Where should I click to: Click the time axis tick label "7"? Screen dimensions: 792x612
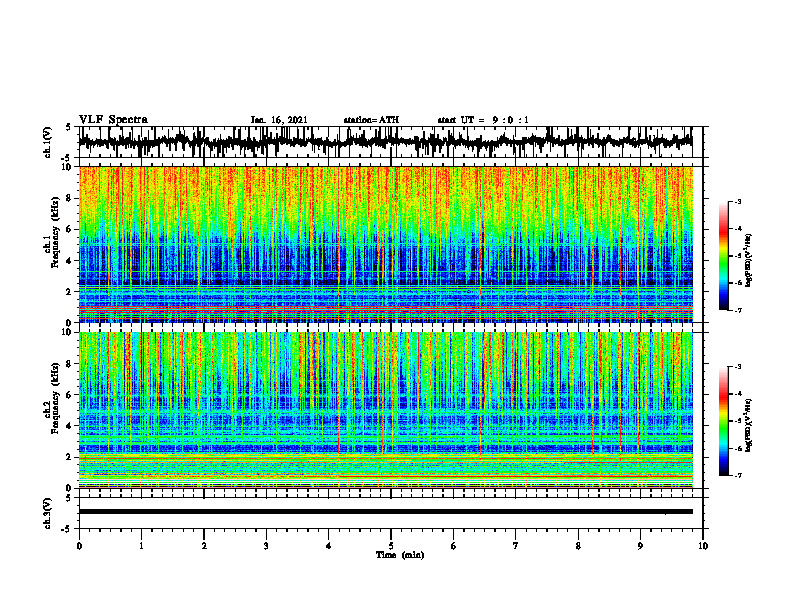click(516, 546)
